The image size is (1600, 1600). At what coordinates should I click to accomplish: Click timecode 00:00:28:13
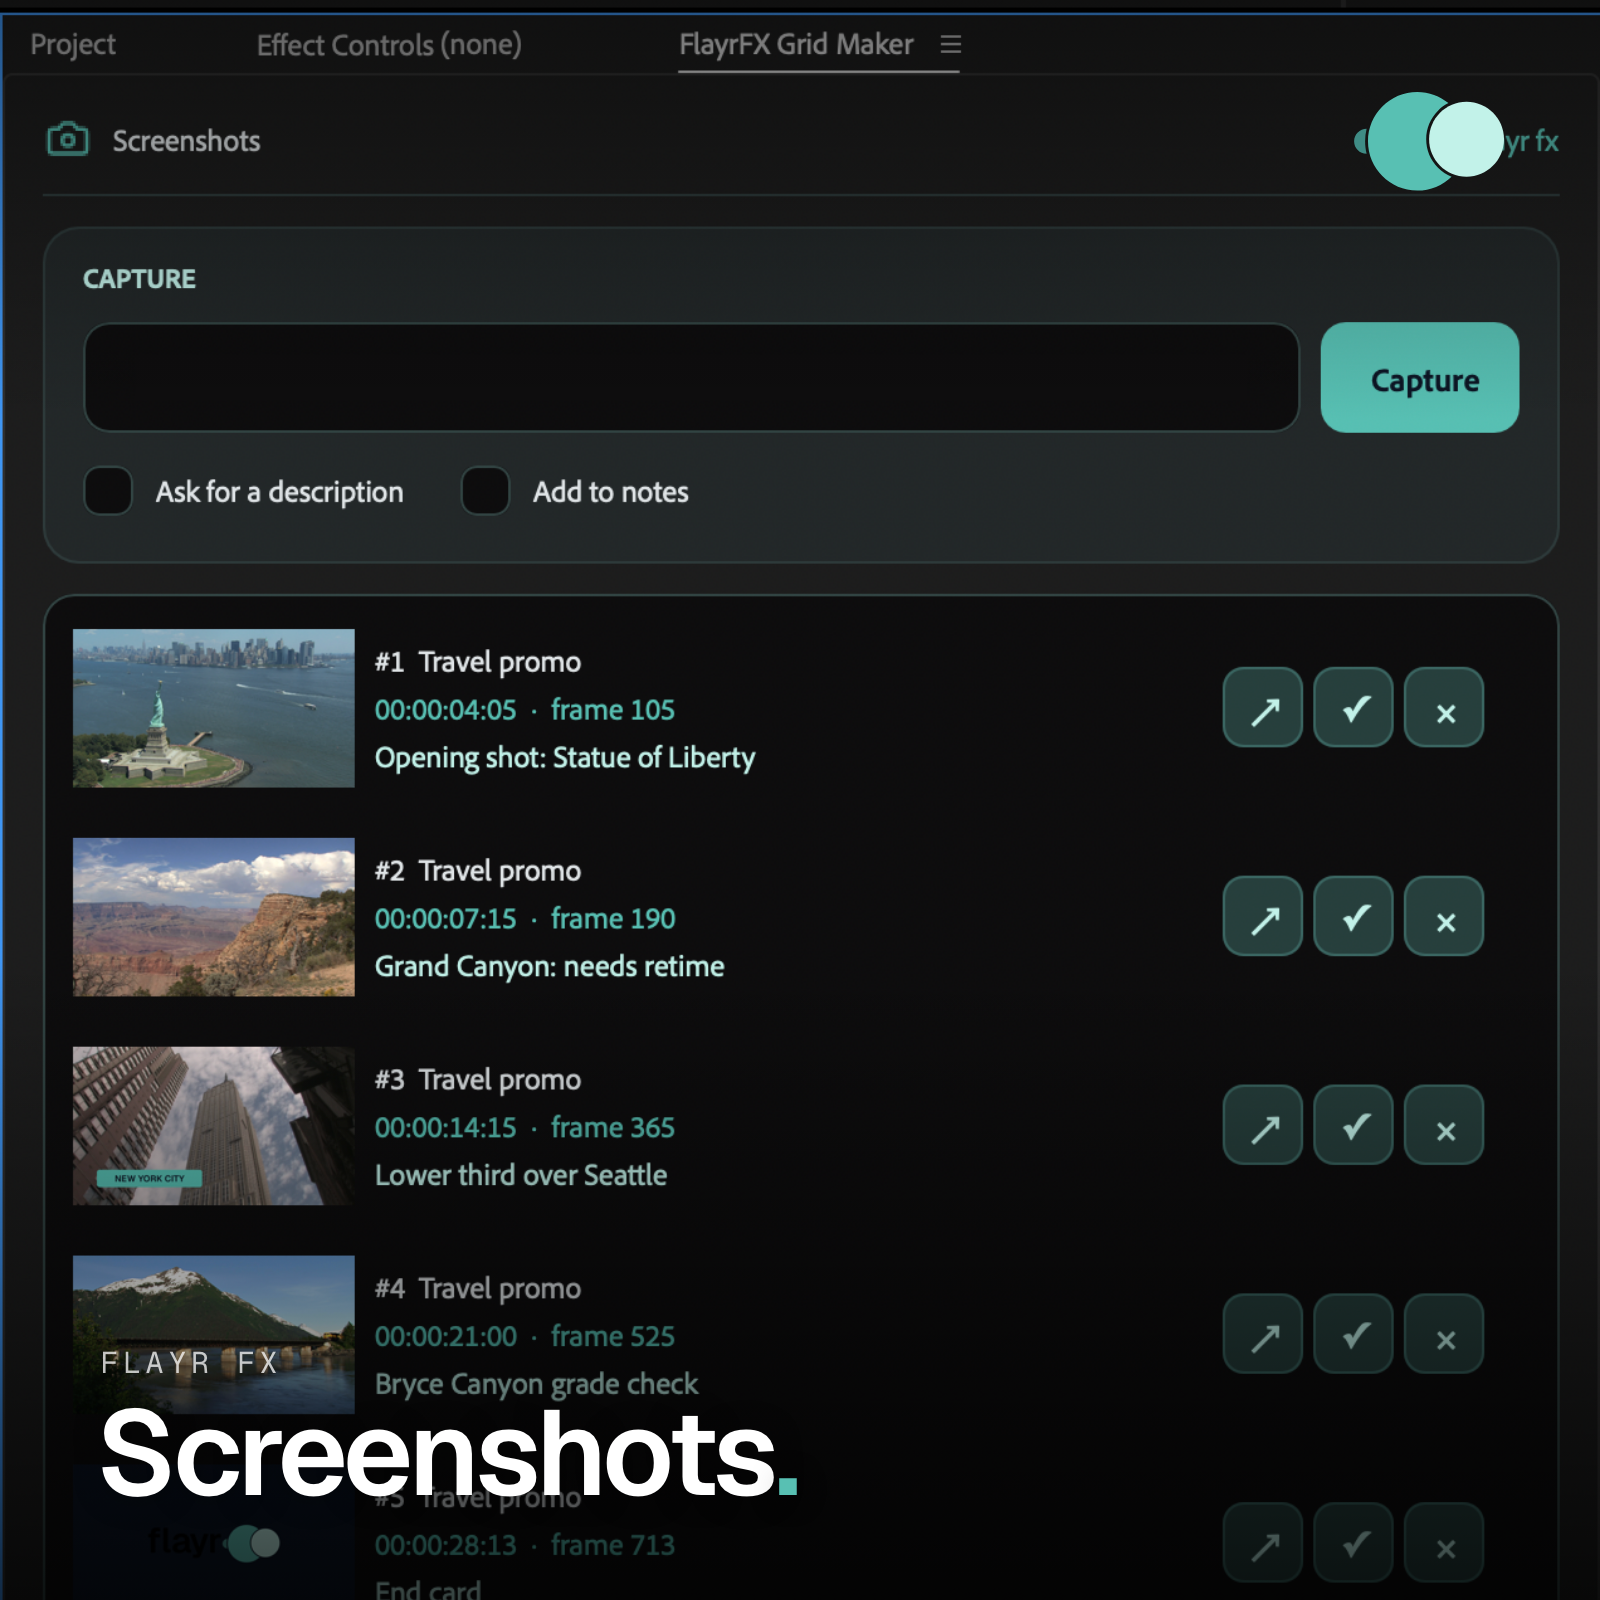point(446,1546)
